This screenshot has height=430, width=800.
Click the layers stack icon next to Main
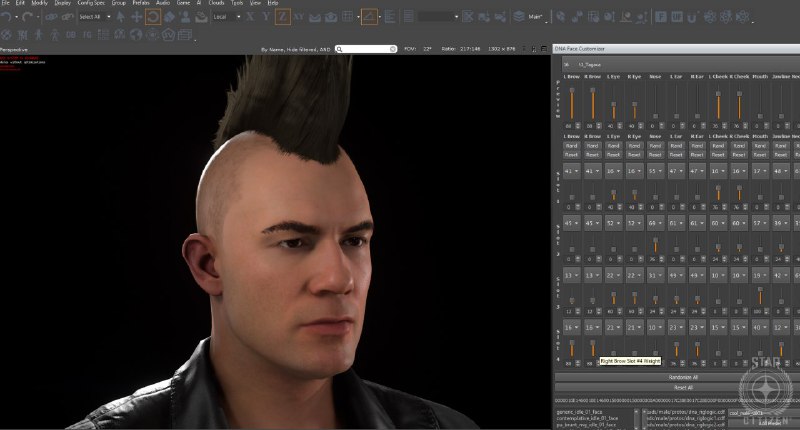[x=519, y=17]
